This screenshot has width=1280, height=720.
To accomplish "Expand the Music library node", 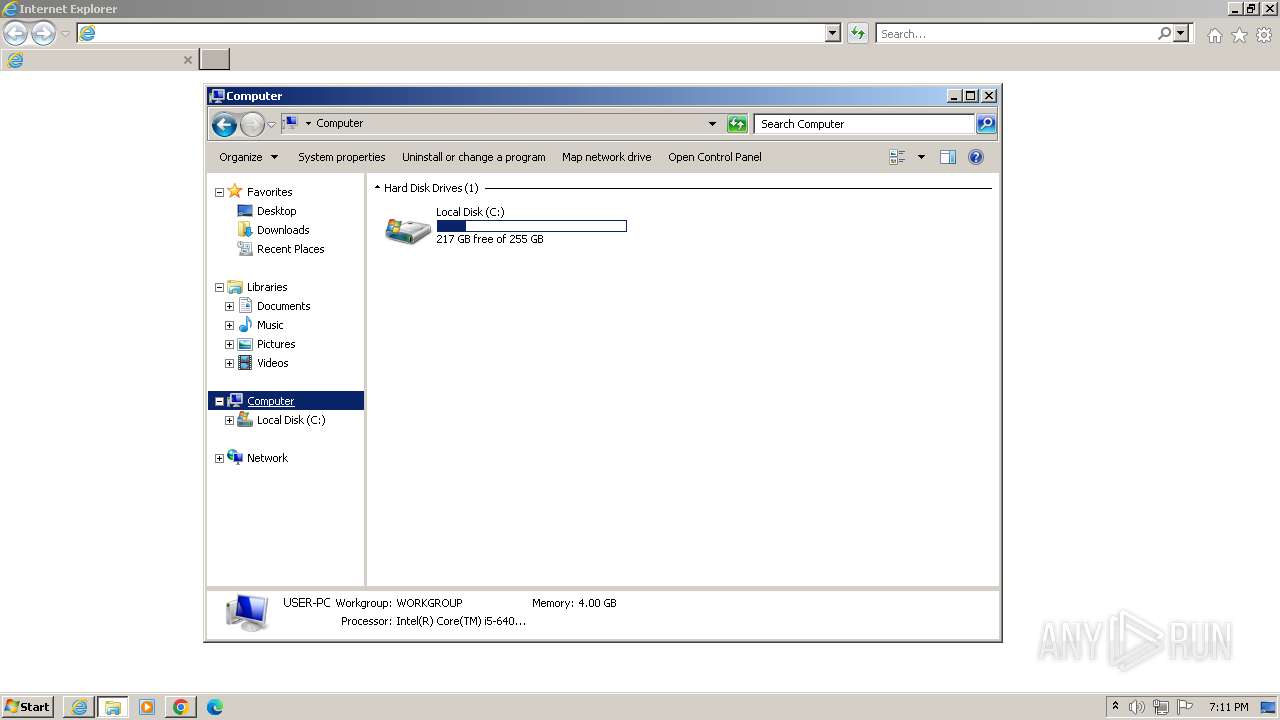I will coord(229,325).
